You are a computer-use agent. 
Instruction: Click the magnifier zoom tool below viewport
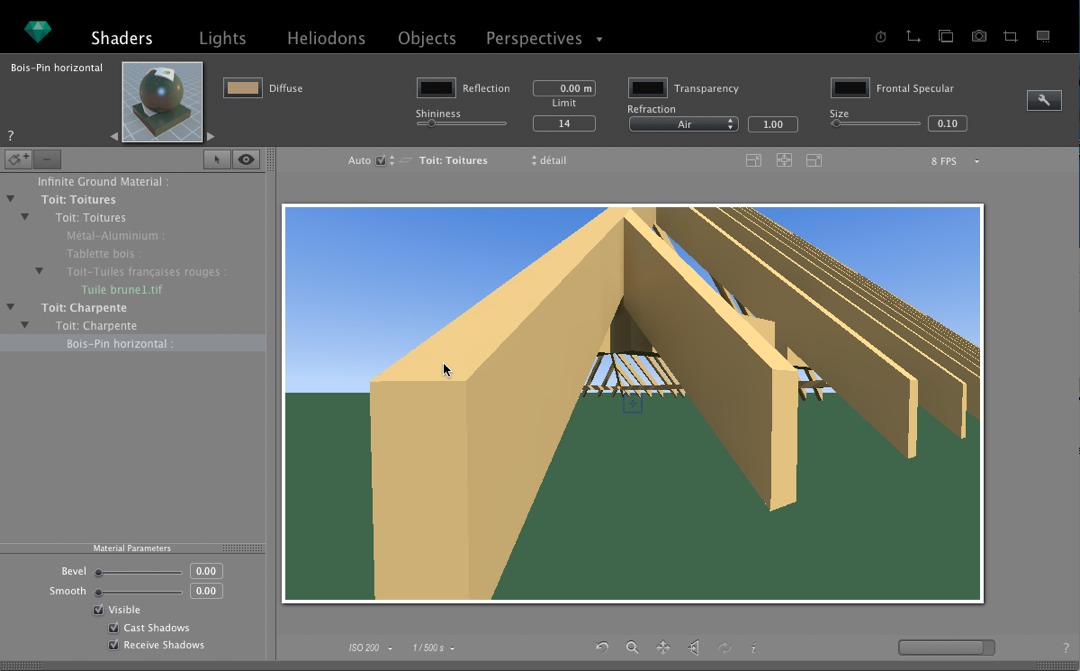coord(632,648)
